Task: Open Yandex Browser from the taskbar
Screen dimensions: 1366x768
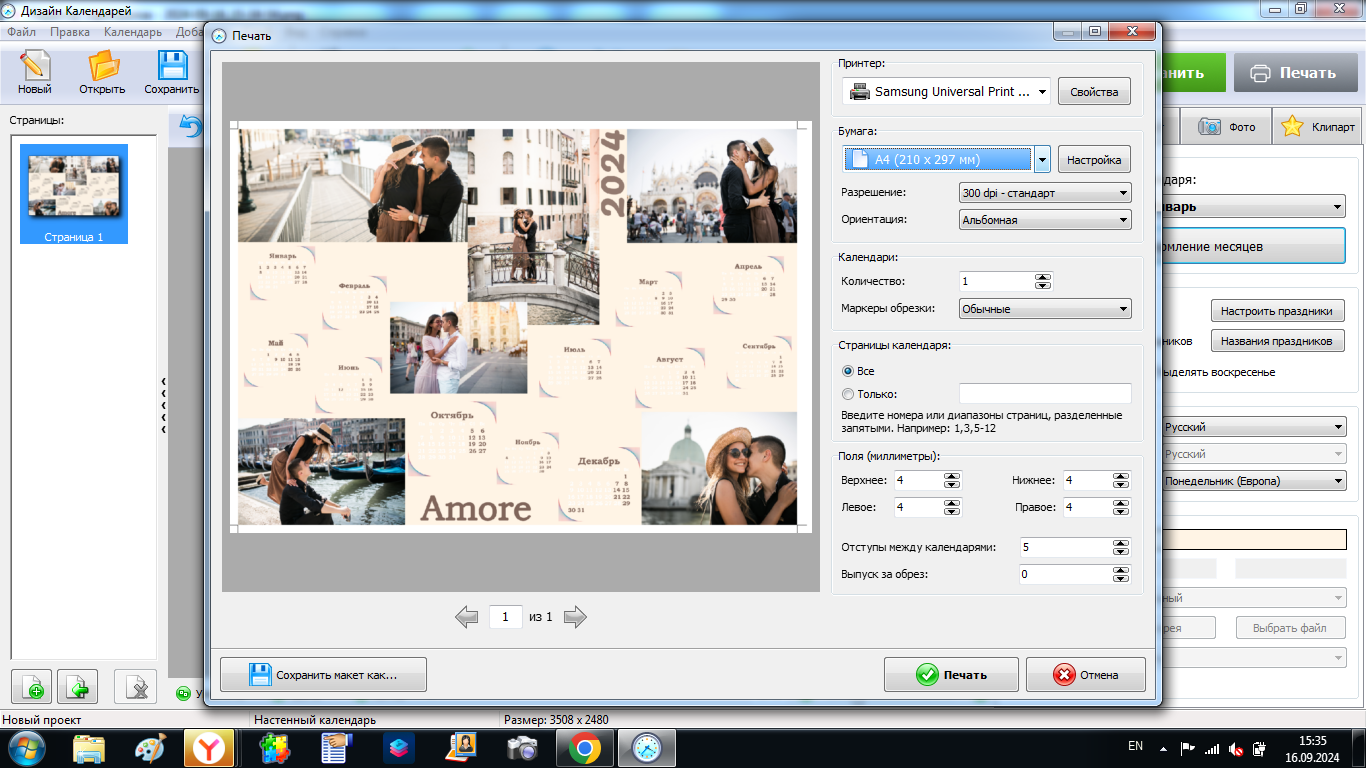Action: click(209, 748)
